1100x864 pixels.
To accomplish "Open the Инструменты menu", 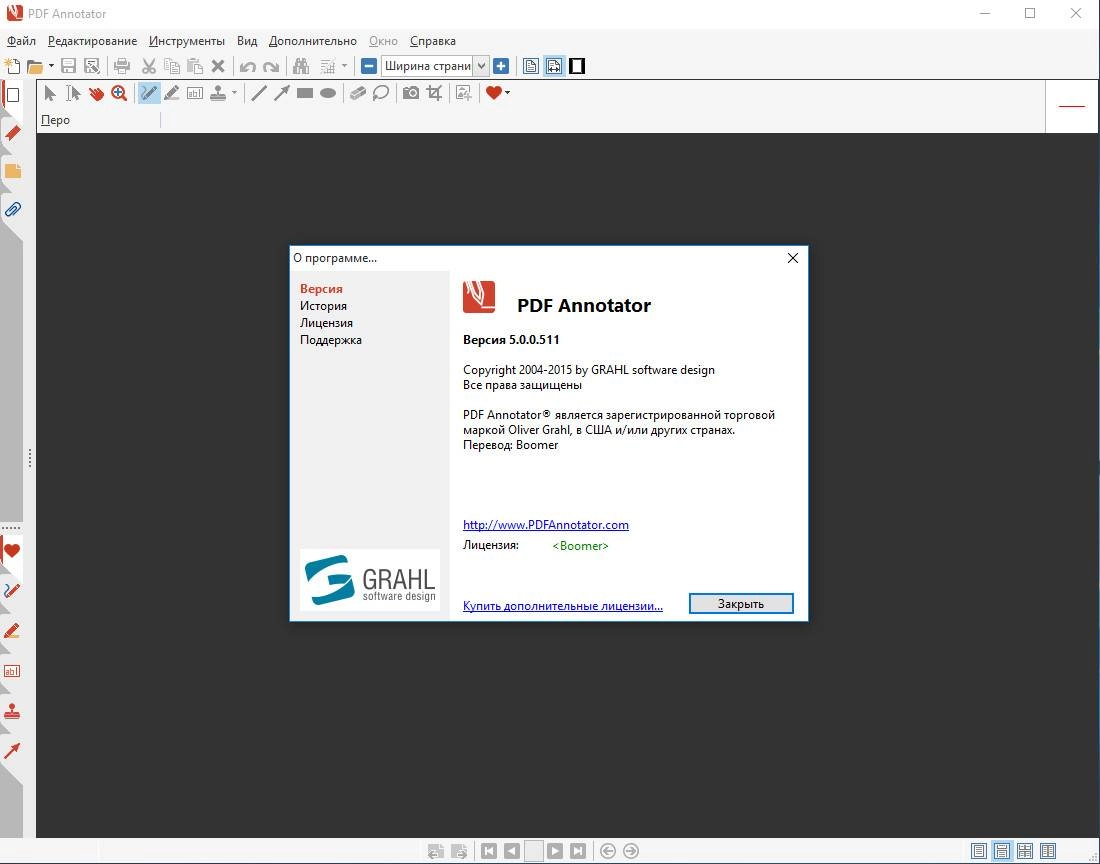I will pyautogui.click(x=187, y=41).
